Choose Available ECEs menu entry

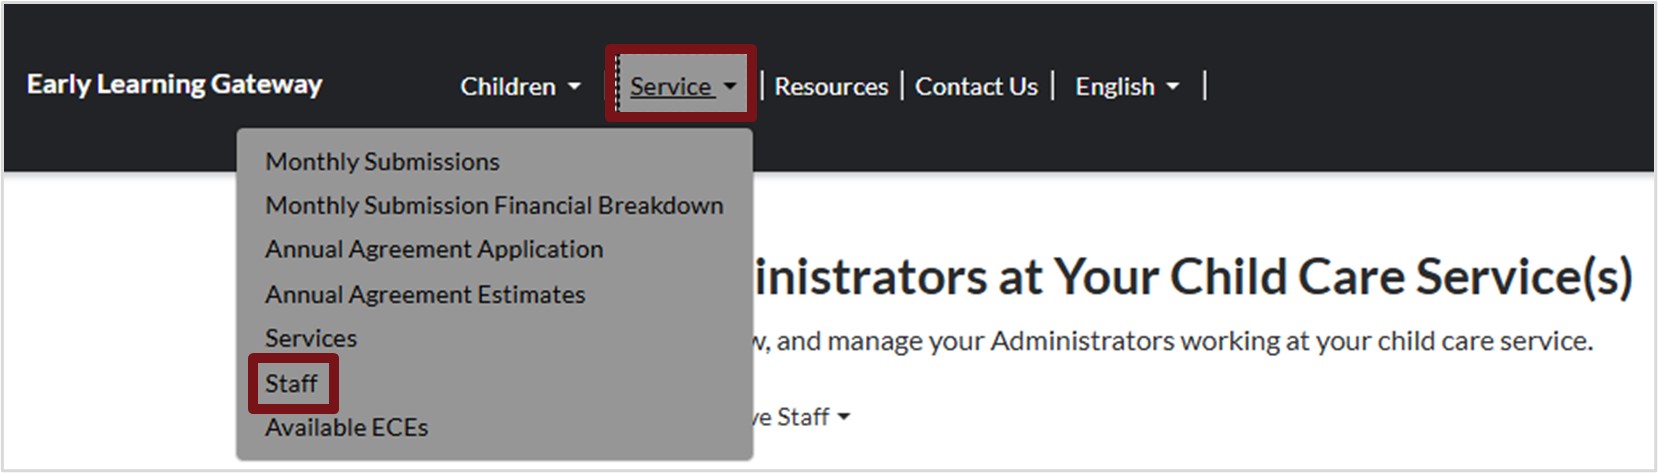coord(346,428)
